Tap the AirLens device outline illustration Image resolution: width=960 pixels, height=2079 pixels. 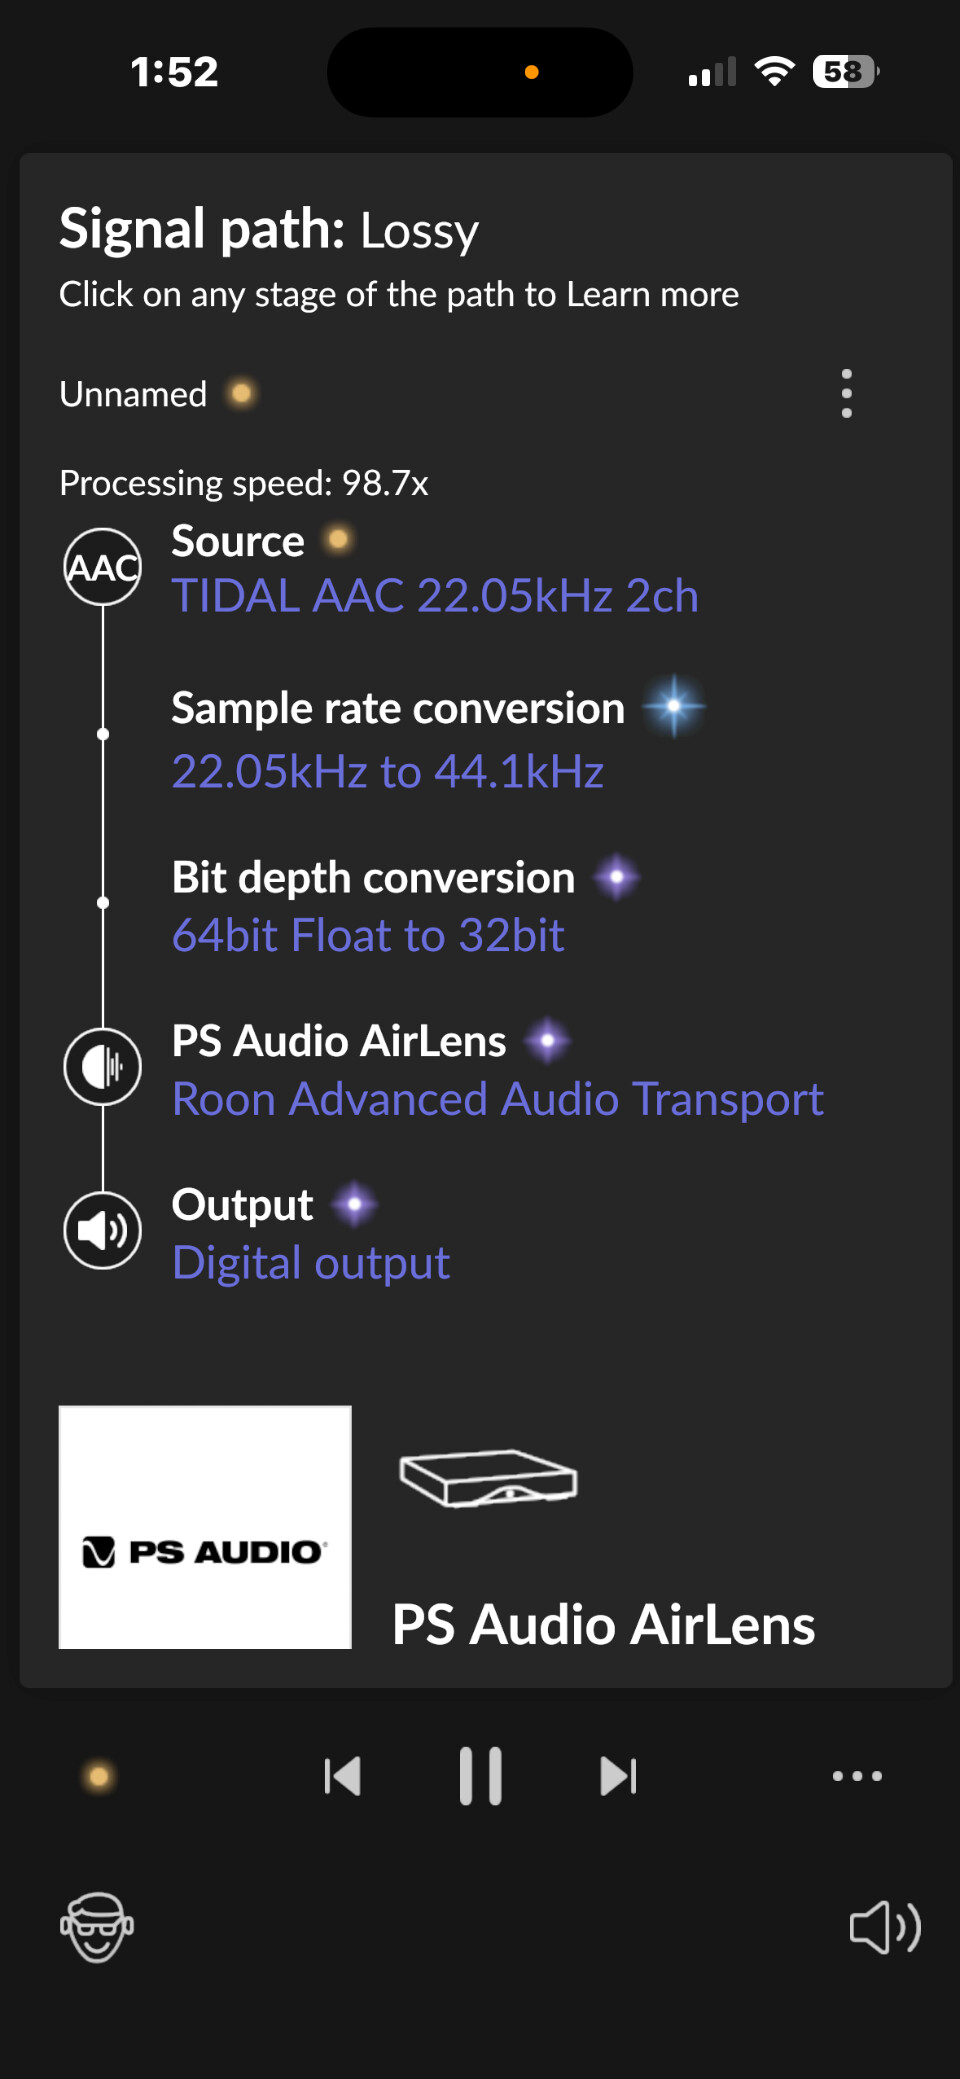tap(488, 1478)
